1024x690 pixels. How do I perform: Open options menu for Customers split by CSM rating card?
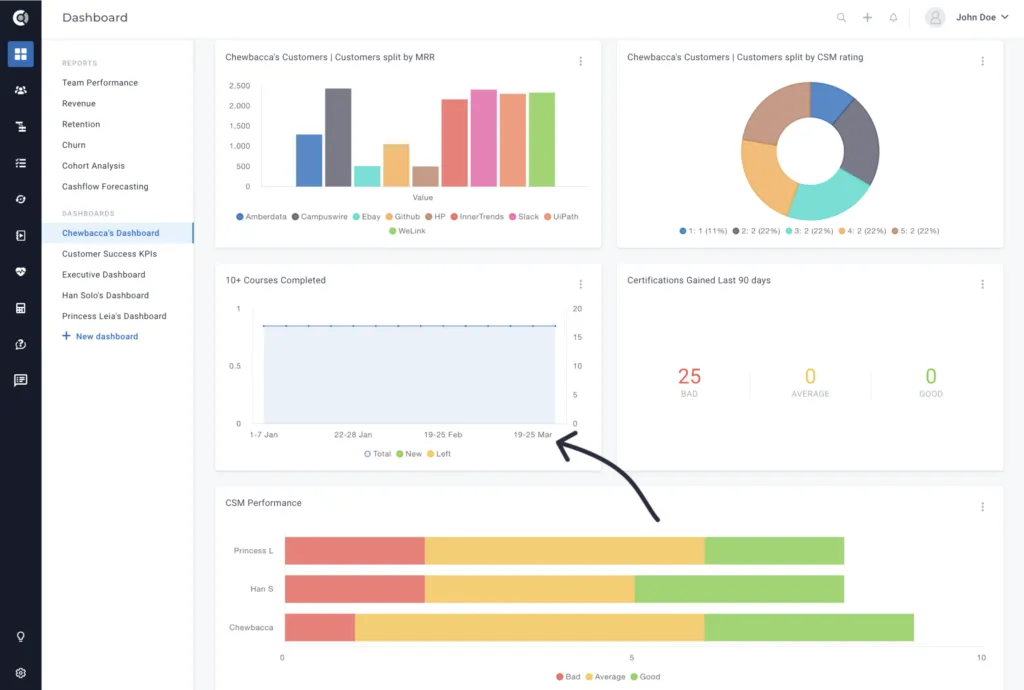(x=982, y=61)
